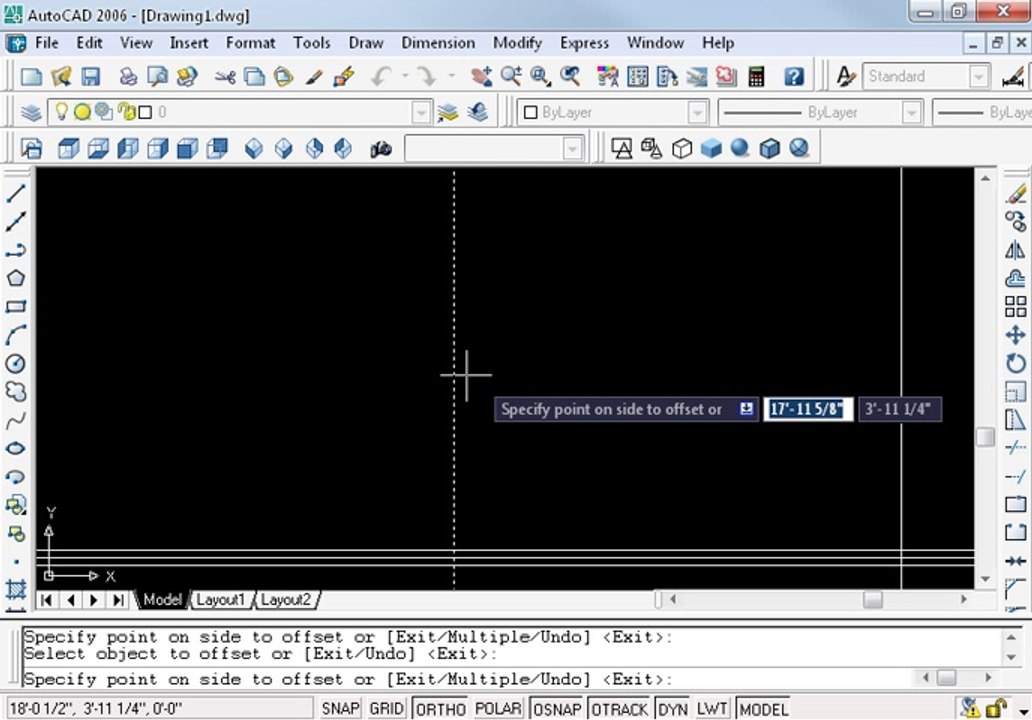Switch to the Model tab
1032x720 pixels.
click(162, 600)
